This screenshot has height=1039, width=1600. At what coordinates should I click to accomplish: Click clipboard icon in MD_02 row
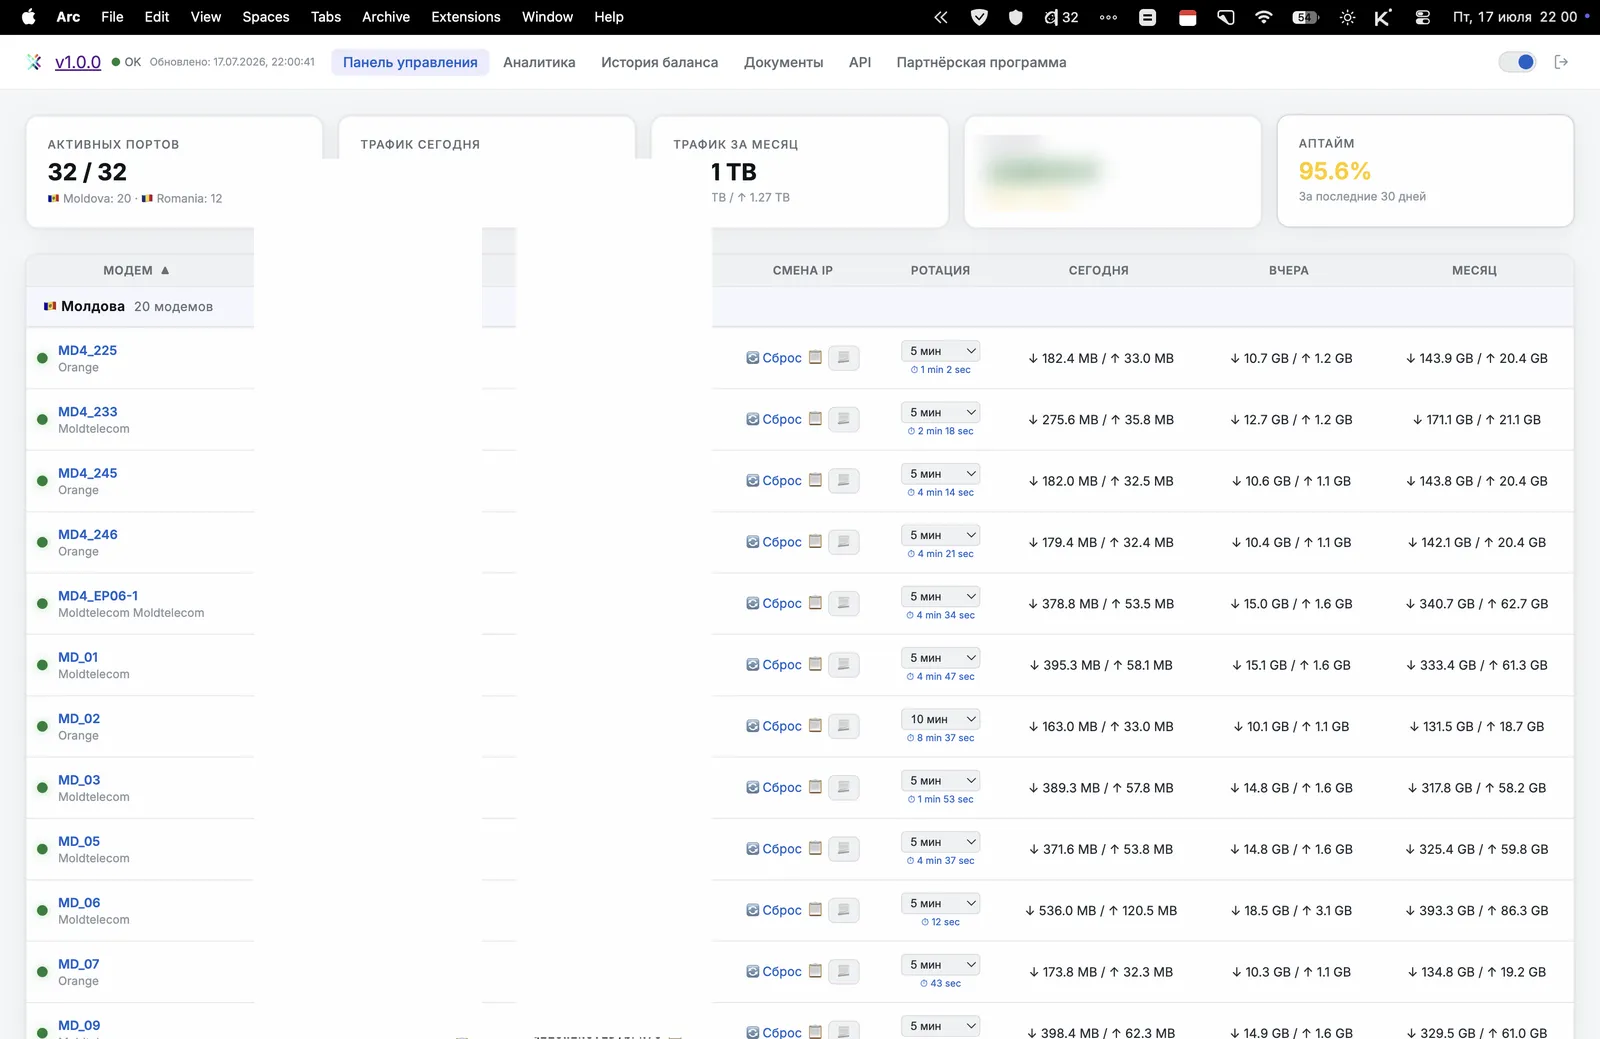(x=815, y=726)
